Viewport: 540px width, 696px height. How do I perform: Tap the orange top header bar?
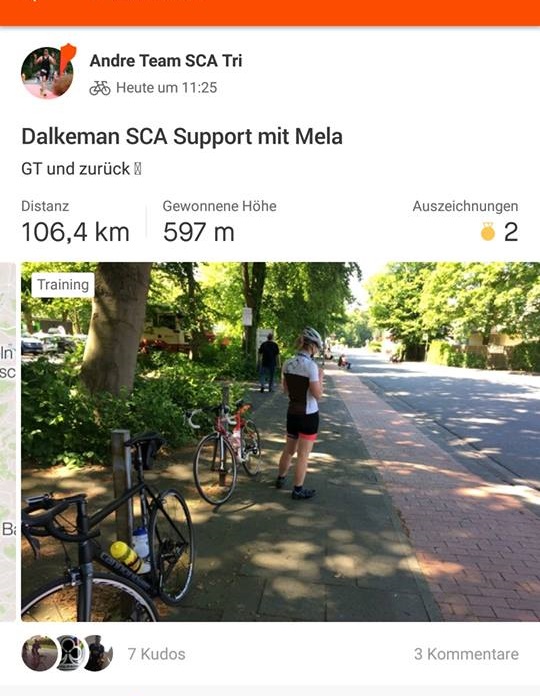(x=270, y=12)
